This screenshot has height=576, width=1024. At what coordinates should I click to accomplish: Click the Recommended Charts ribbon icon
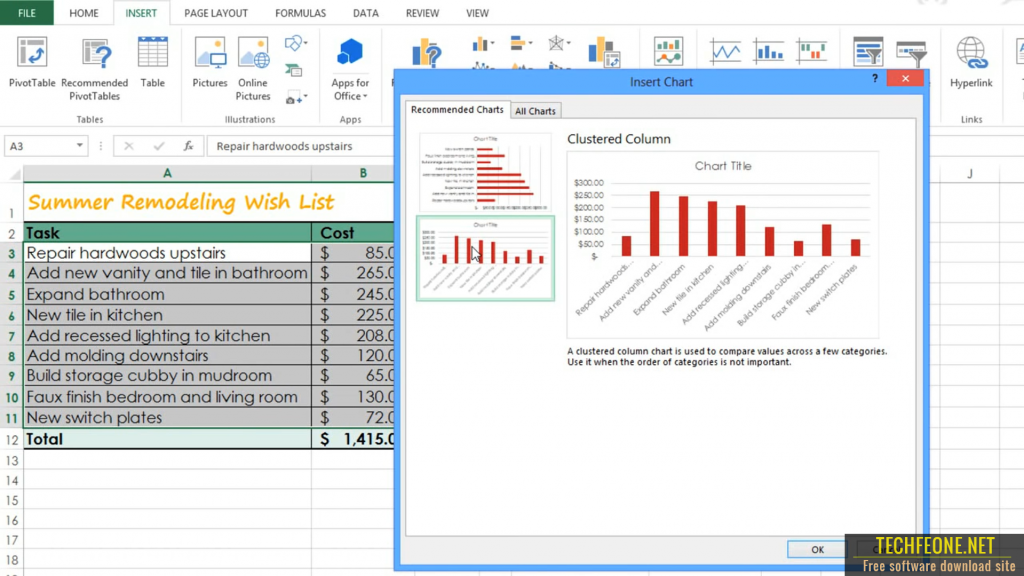tap(427, 53)
